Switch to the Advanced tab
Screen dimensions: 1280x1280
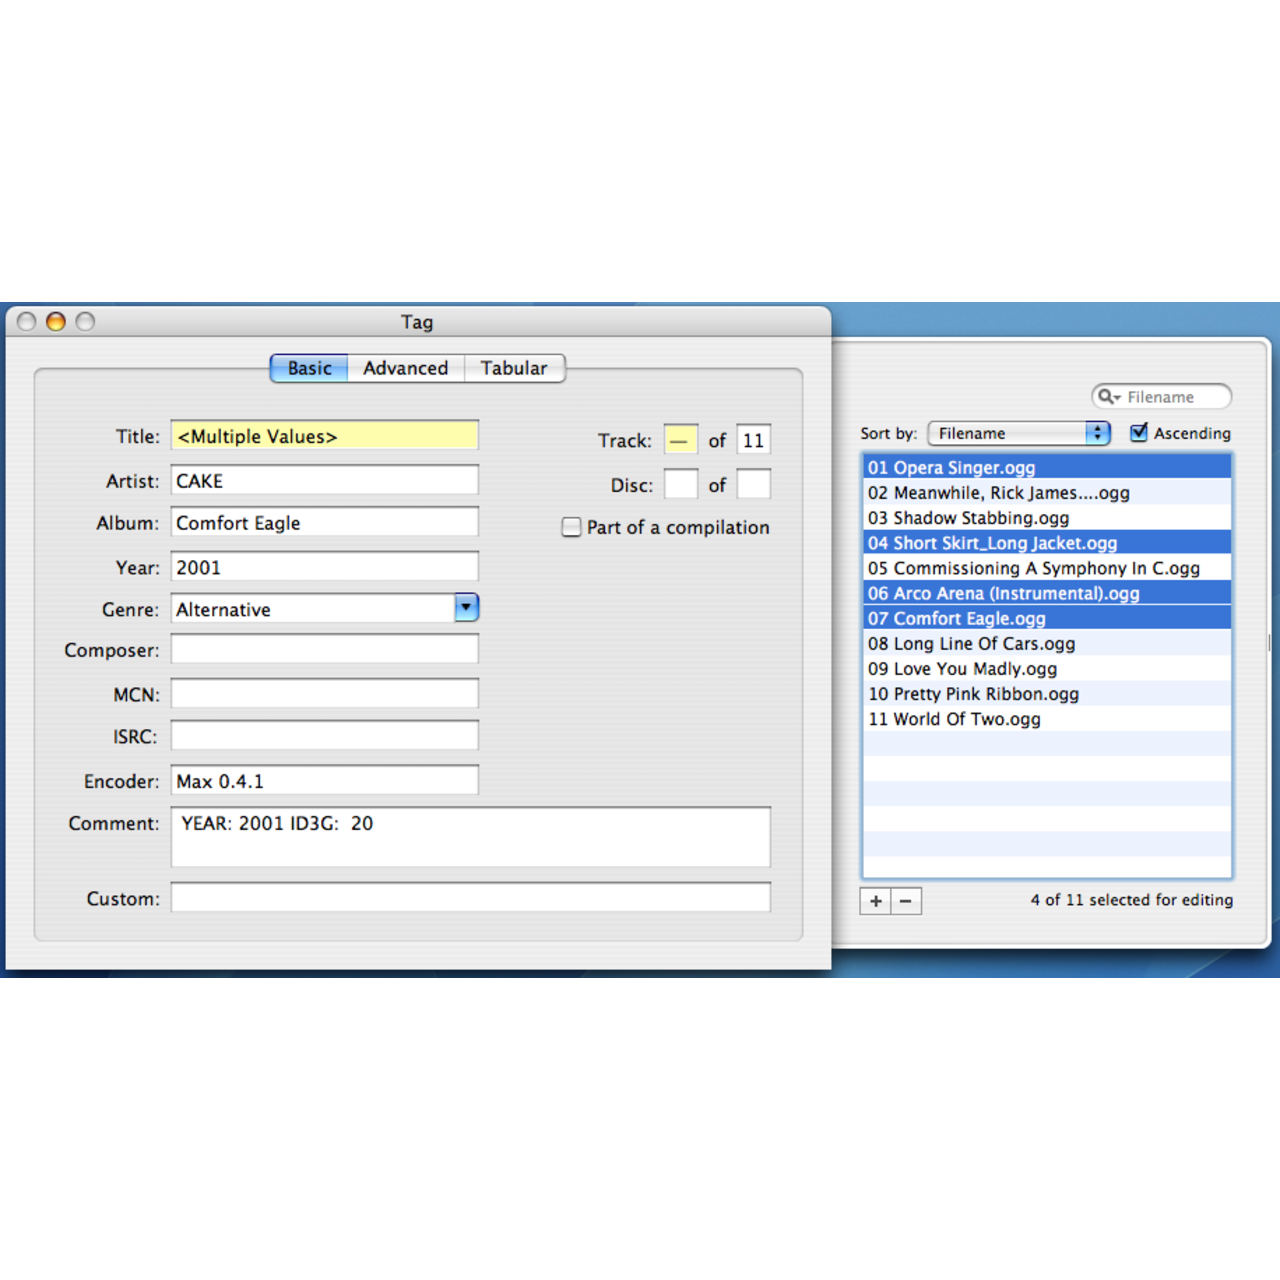tap(405, 368)
